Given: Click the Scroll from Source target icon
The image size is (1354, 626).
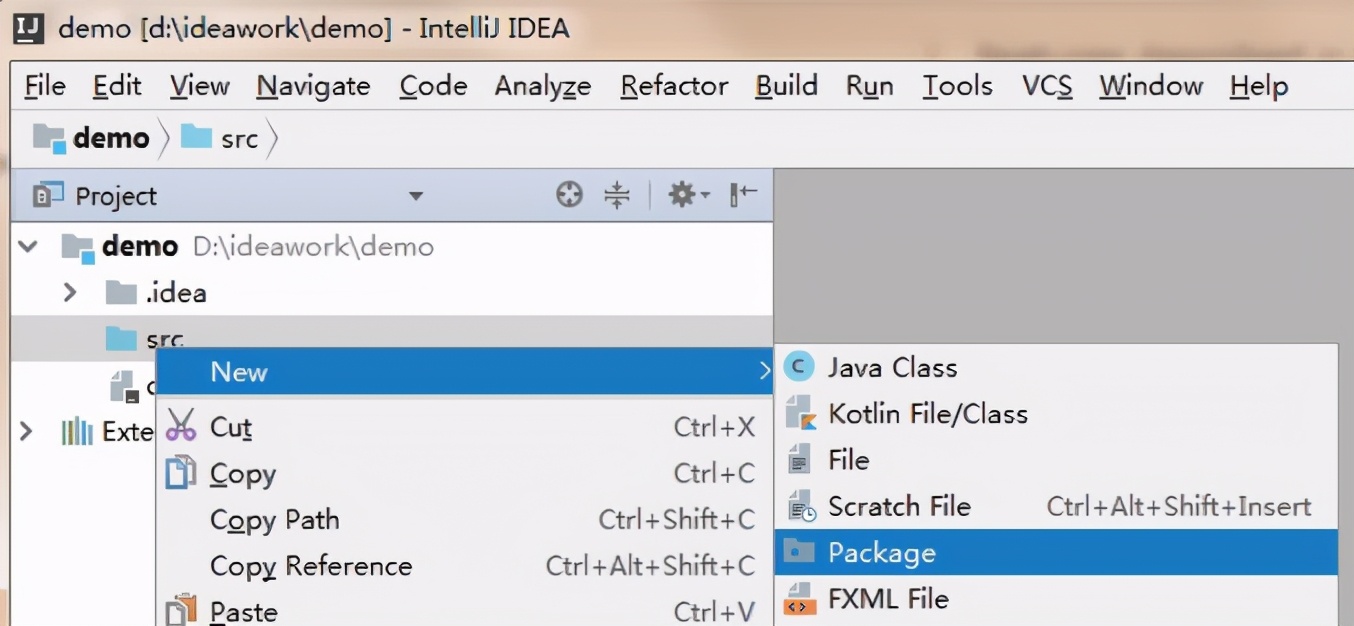Looking at the screenshot, I should (569, 195).
